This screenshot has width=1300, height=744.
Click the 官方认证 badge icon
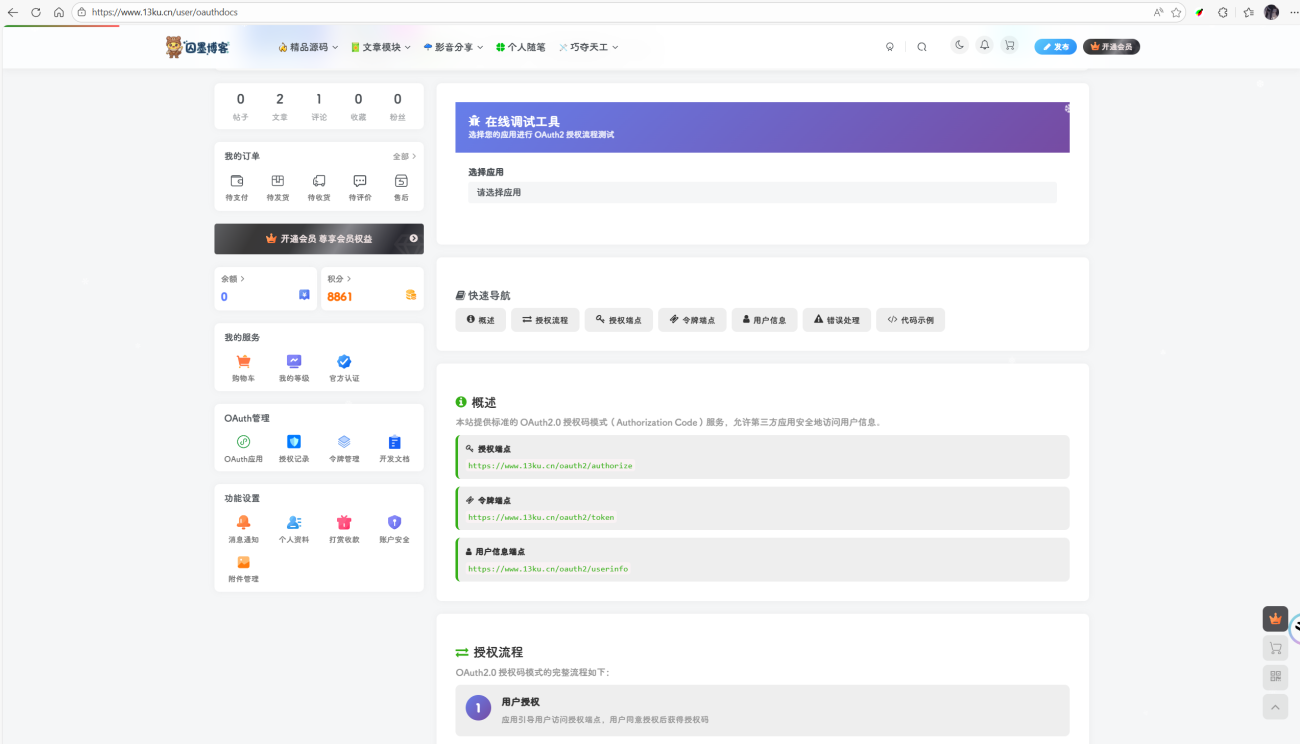tap(344, 361)
